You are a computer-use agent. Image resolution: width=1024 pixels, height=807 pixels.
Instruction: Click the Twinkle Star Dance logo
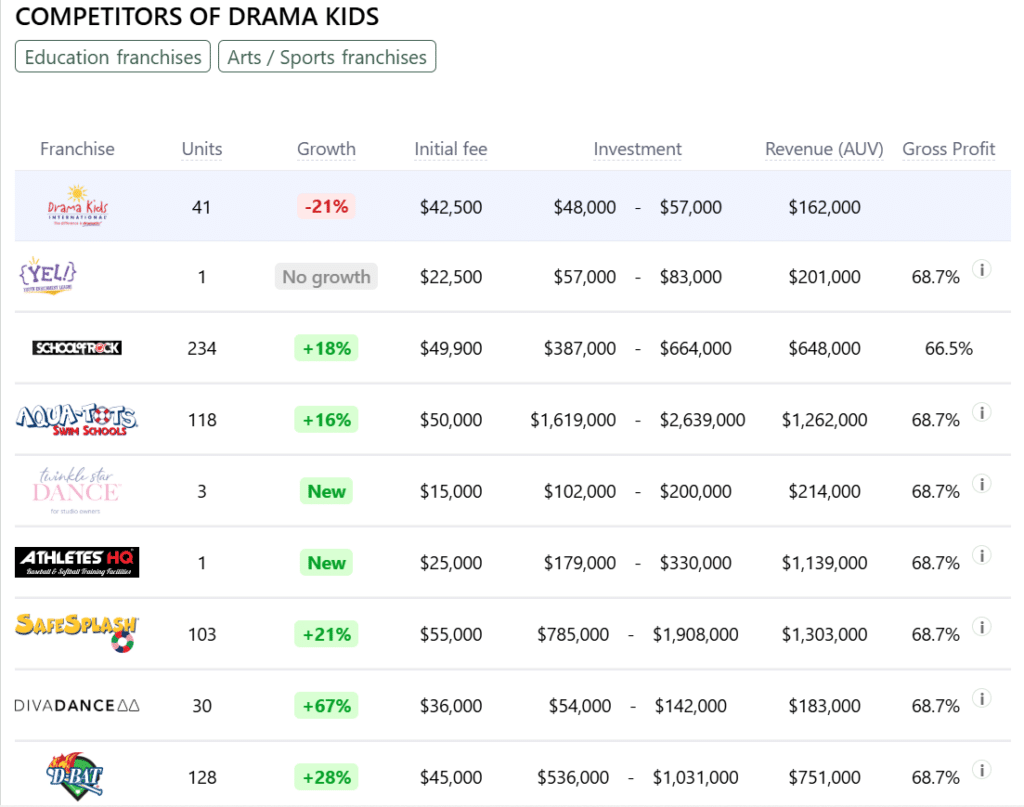click(76, 490)
